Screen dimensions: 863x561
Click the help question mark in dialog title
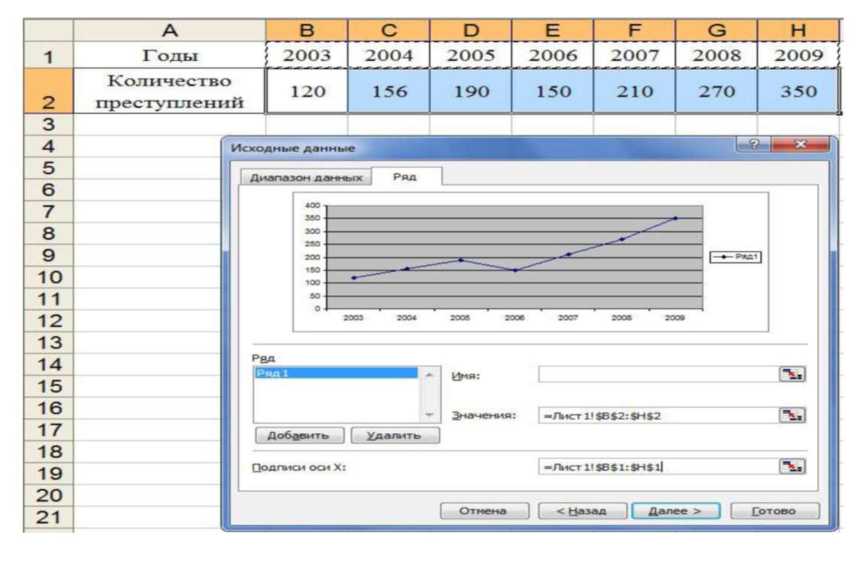753,144
